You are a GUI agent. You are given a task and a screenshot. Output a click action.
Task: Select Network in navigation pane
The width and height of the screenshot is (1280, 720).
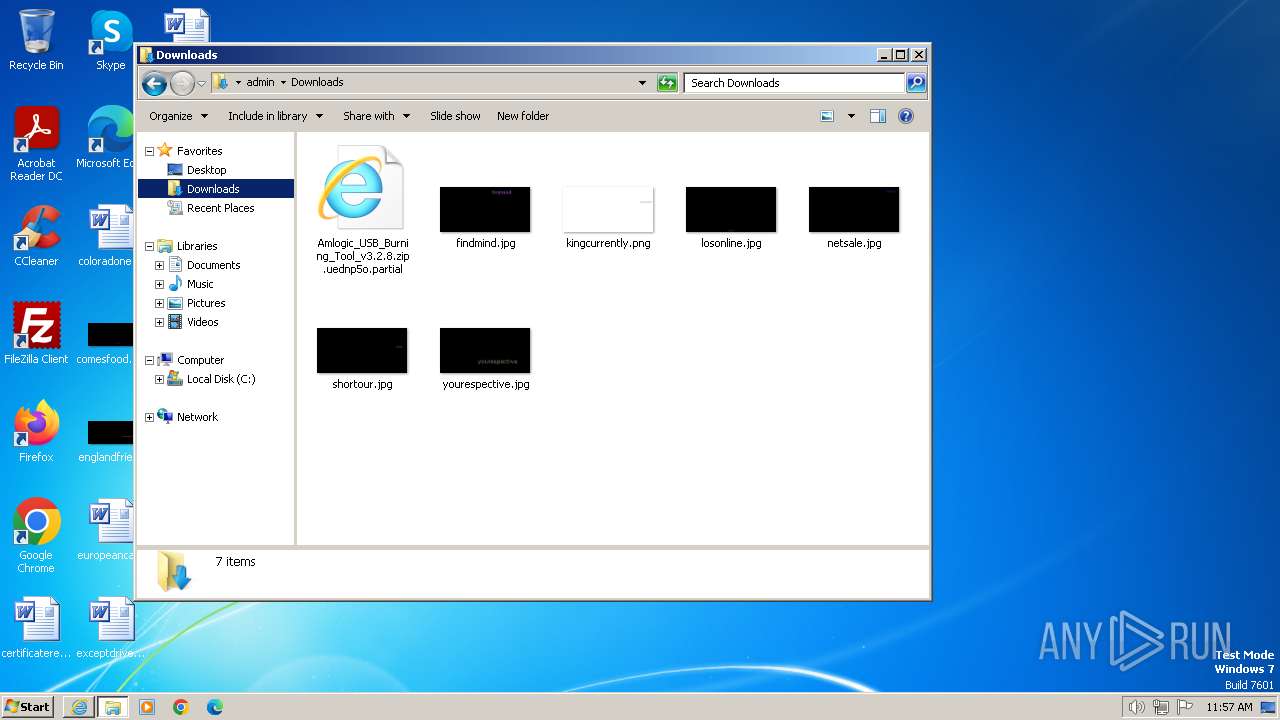tap(197, 417)
